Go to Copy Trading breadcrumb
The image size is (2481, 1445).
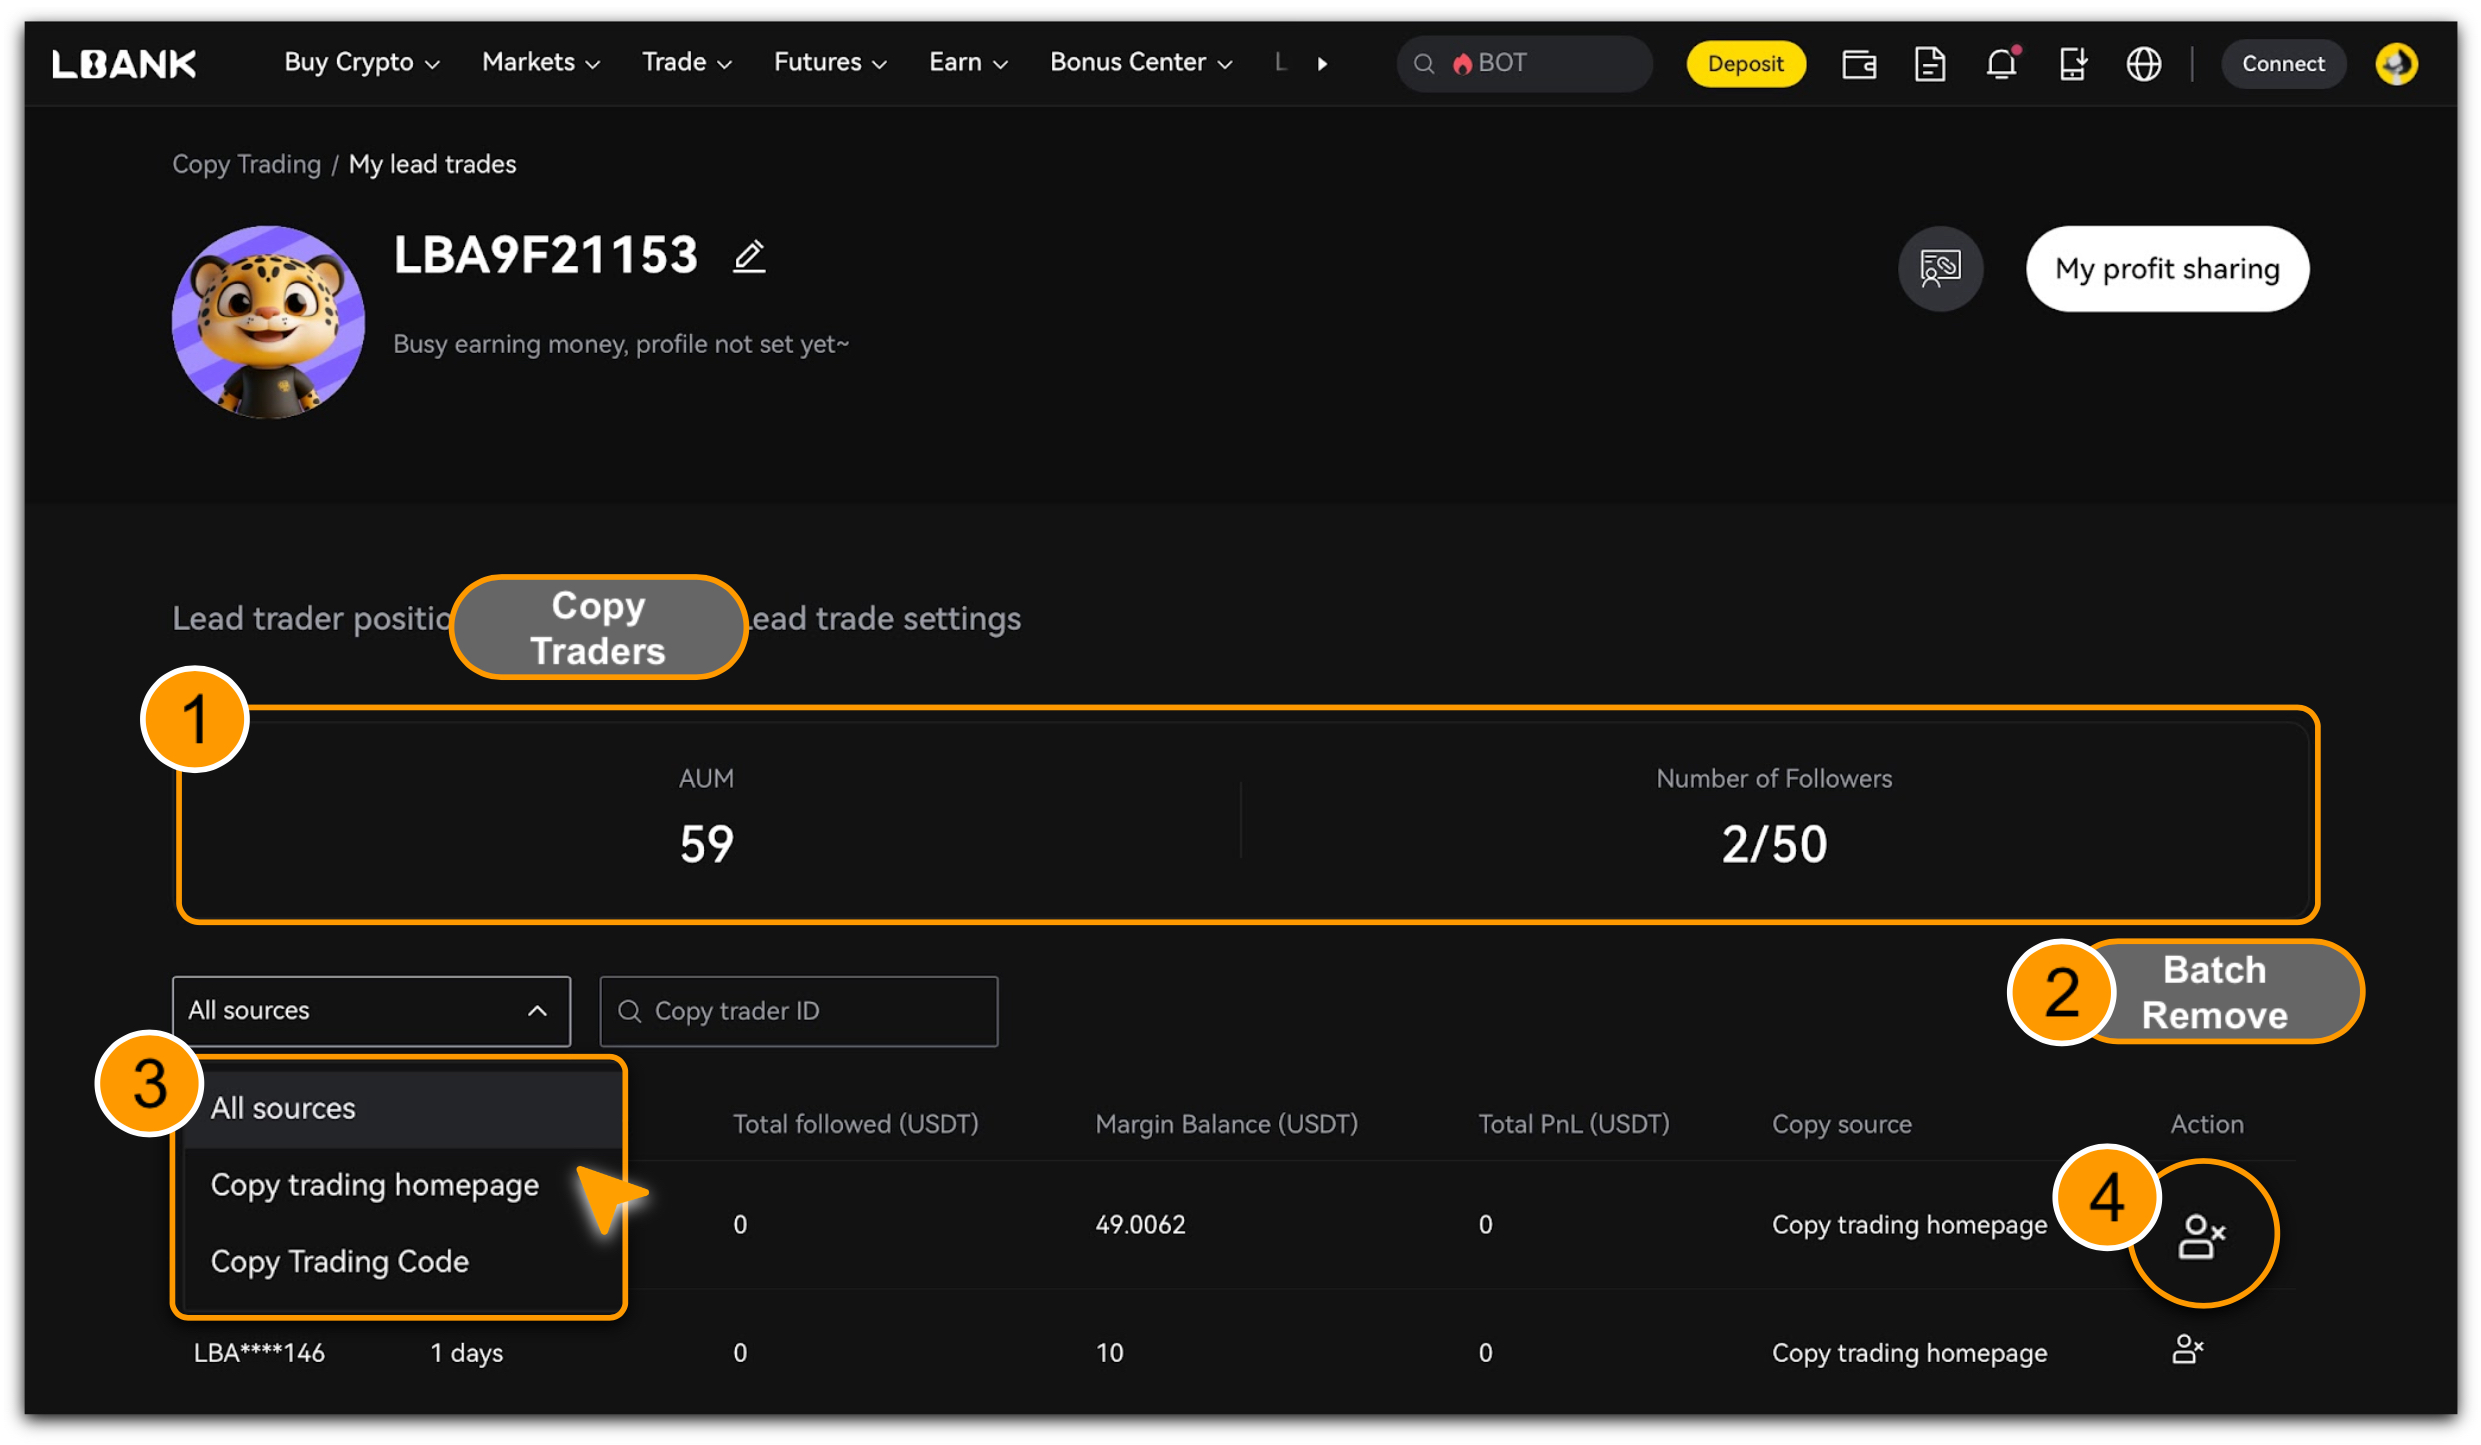(246, 164)
